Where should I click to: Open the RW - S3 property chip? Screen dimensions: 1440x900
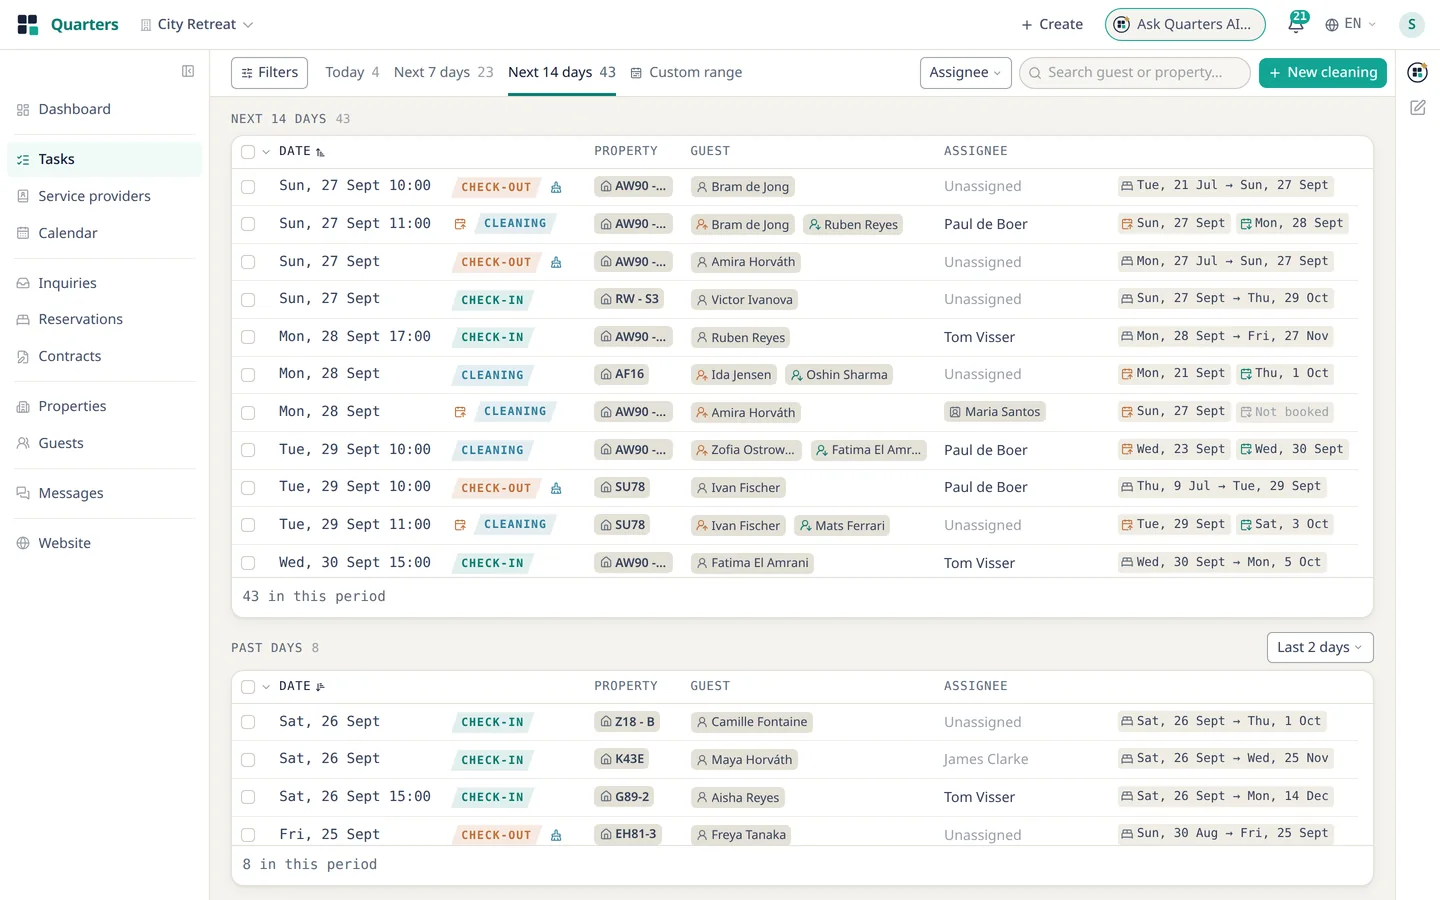tap(630, 299)
